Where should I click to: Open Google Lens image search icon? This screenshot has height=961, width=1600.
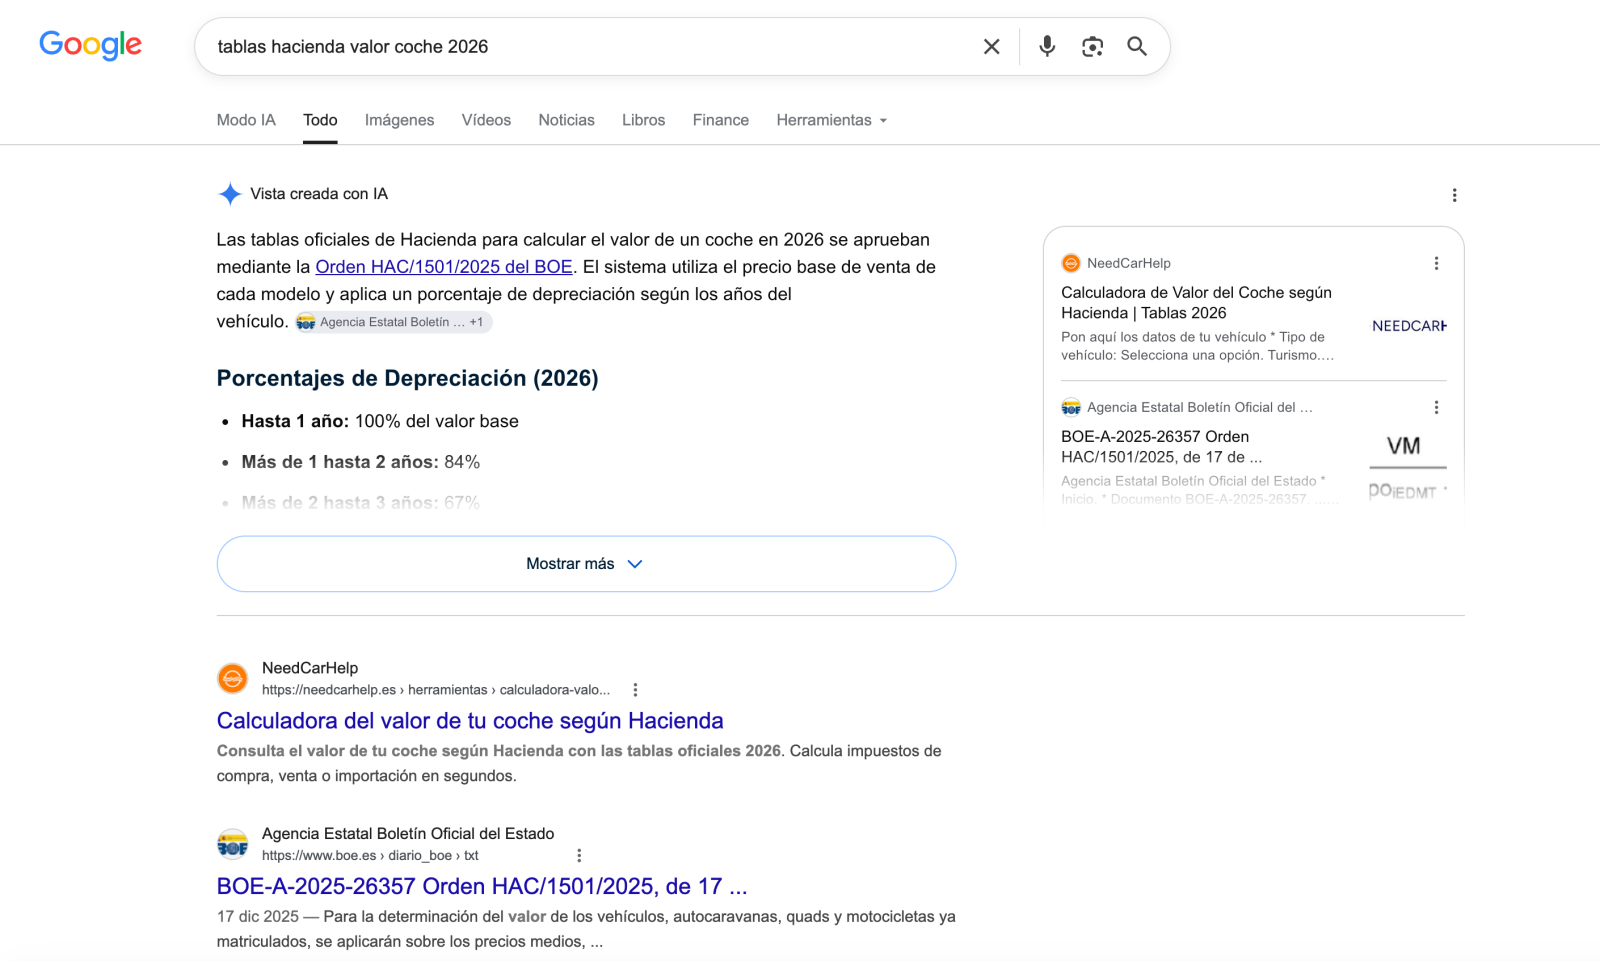tap(1092, 46)
